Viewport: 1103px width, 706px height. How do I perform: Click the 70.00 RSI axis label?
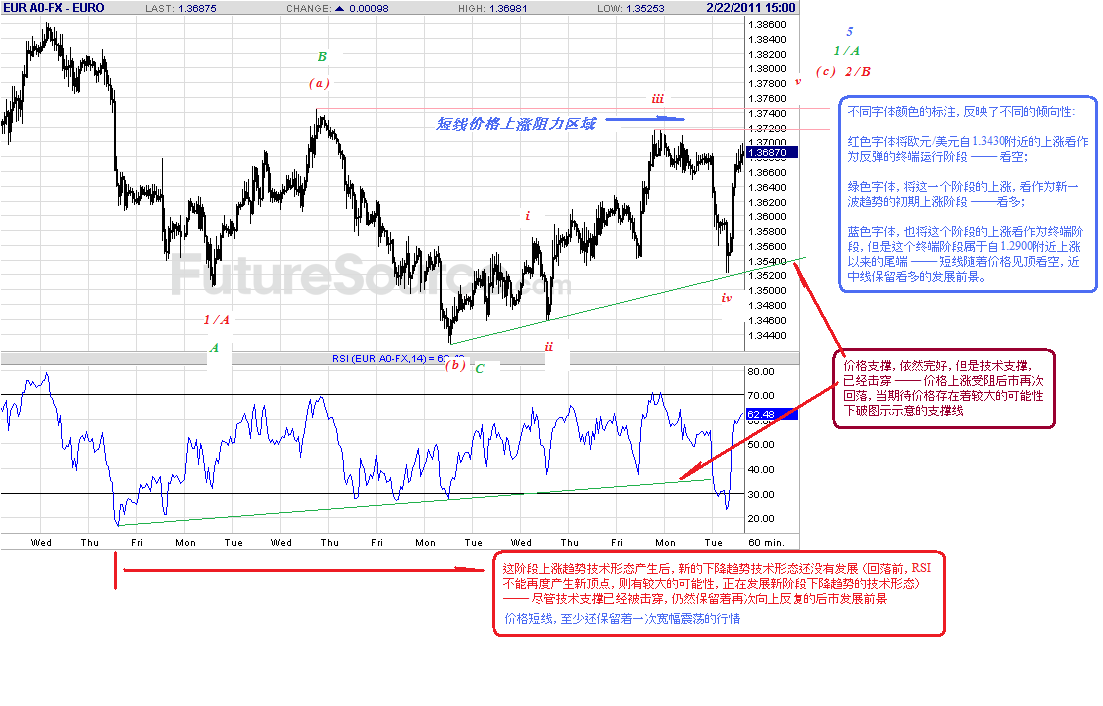click(761, 395)
